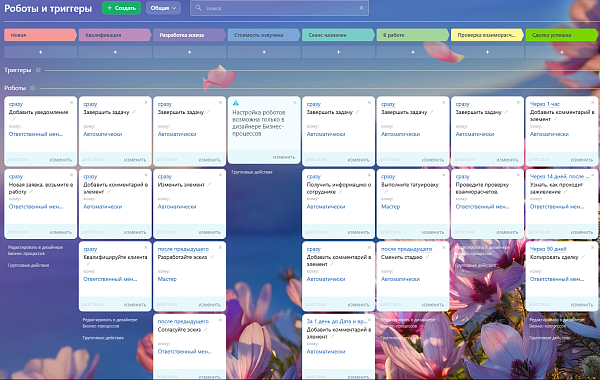
Task: Clear the search field with X icon
Action: click(361, 8)
